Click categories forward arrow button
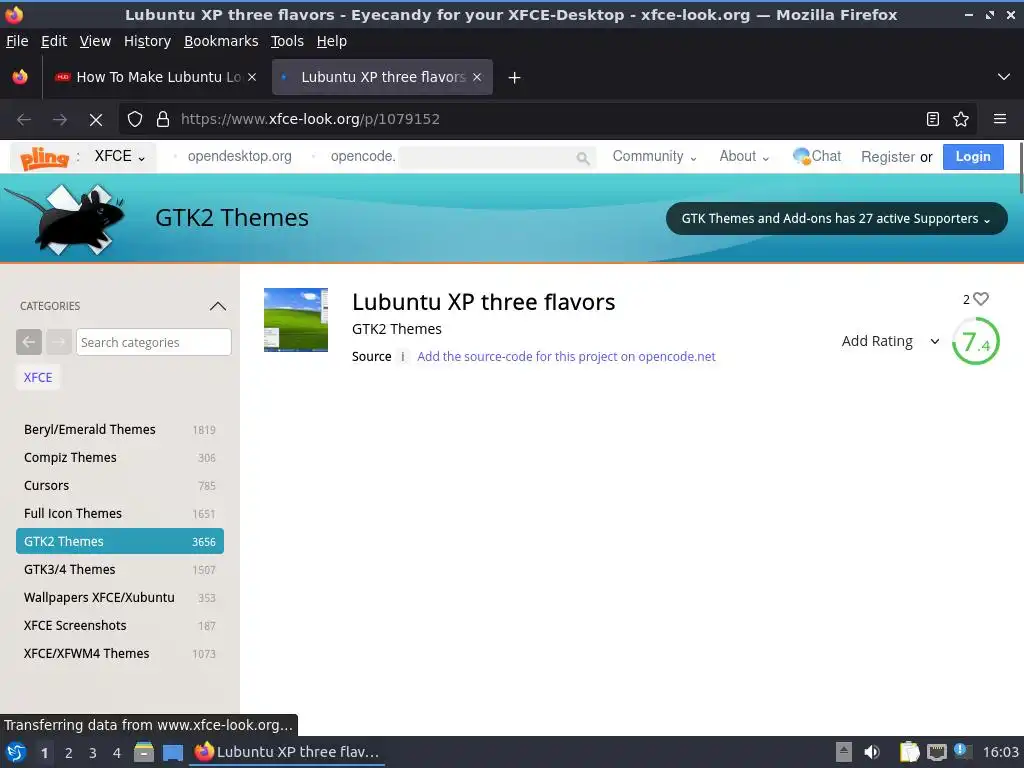The width and height of the screenshot is (1024, 768). (x=59, y=342)
